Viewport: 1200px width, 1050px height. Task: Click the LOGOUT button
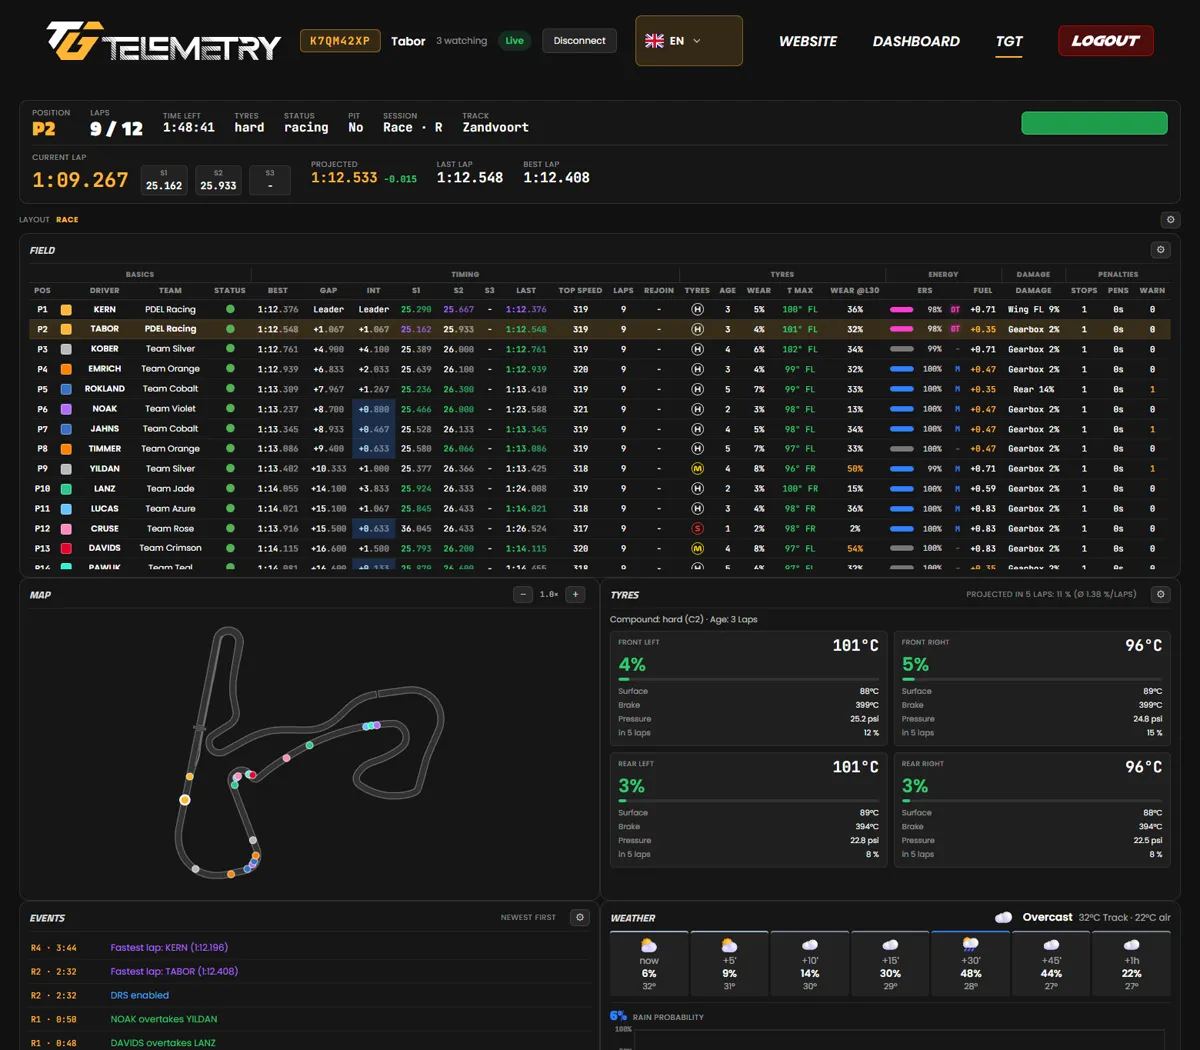coord(1106,41)
